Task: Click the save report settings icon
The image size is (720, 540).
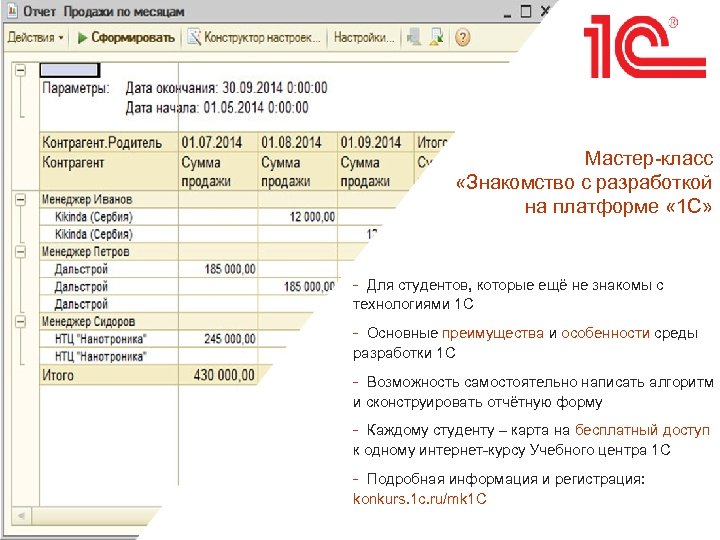Action: 436,37
